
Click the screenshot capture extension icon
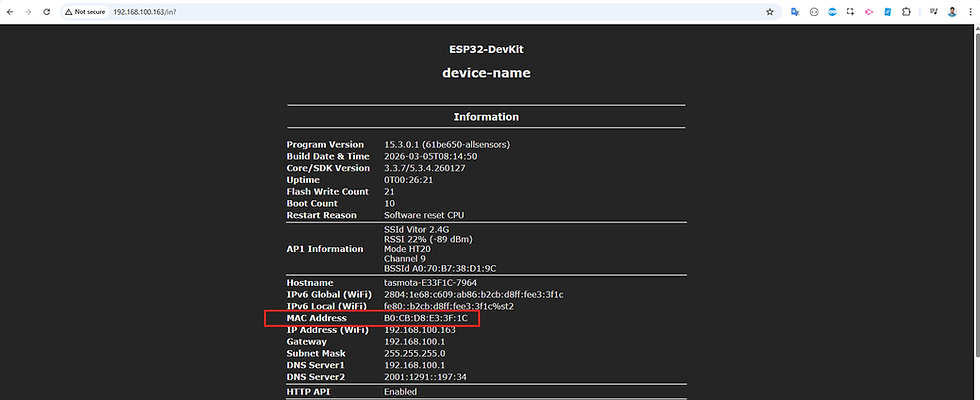[x=850, y=12]
